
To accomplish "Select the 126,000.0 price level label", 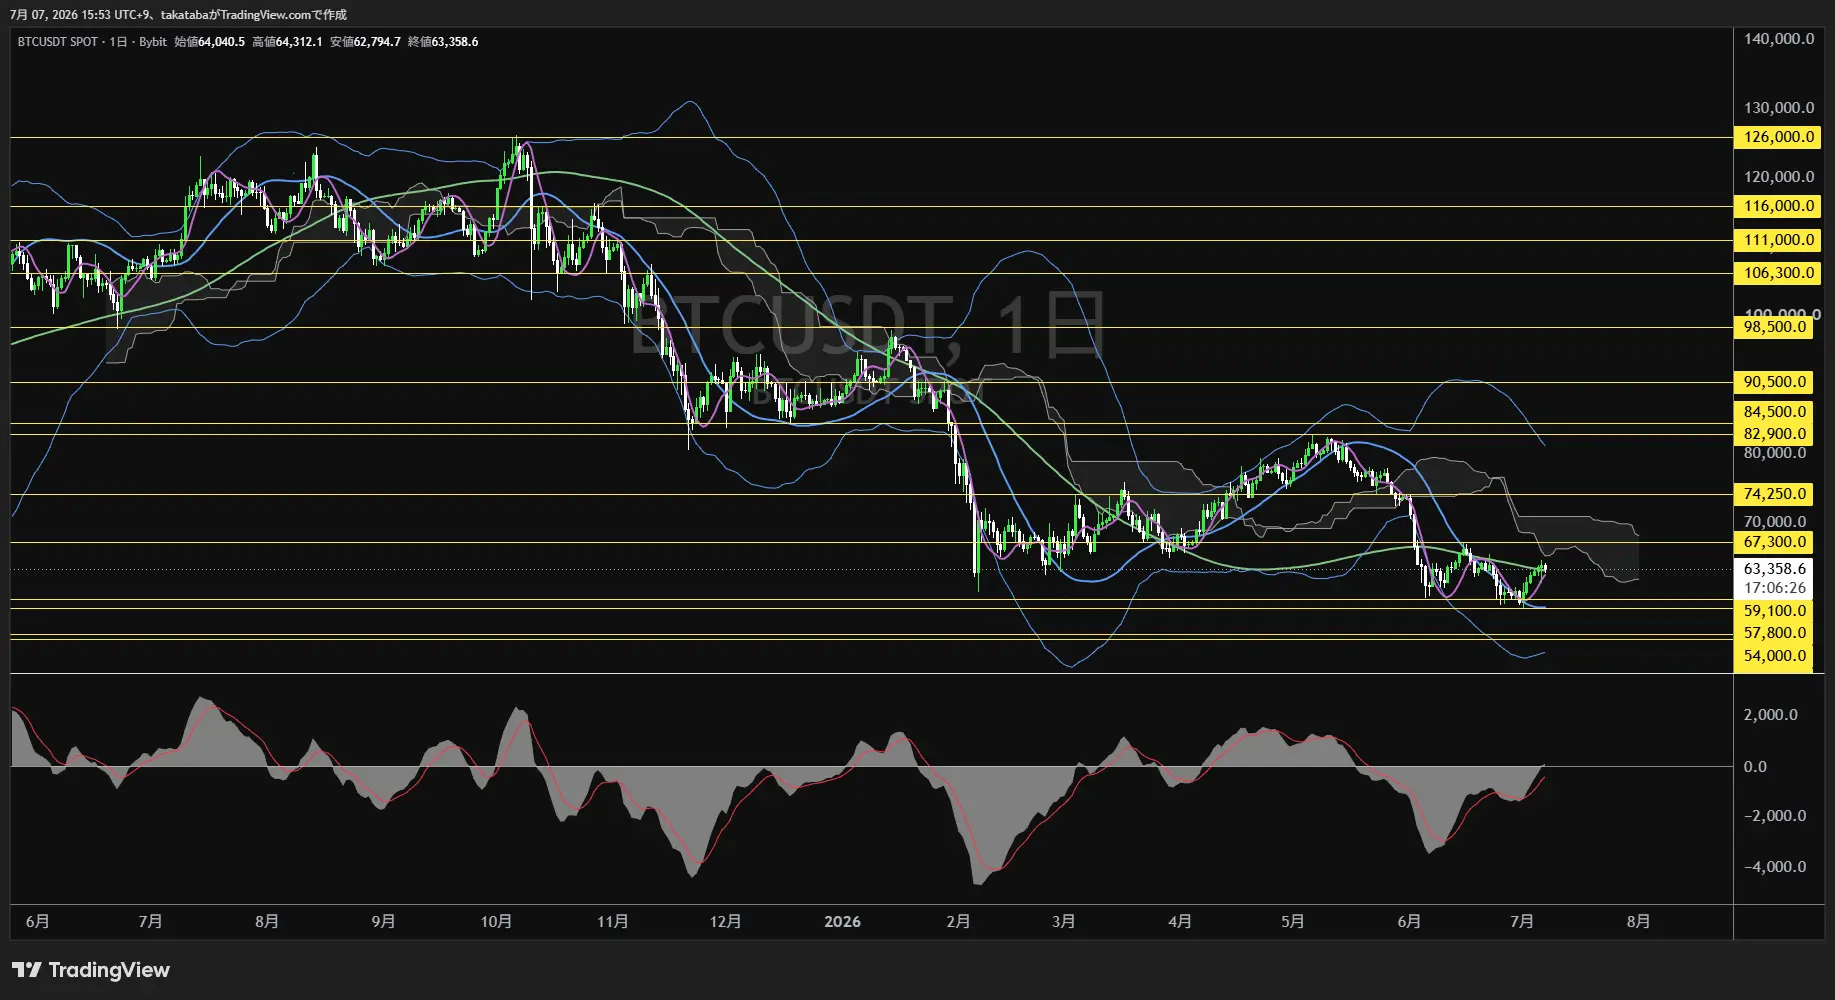I will pyautogui.click(x=1778, y=137).
